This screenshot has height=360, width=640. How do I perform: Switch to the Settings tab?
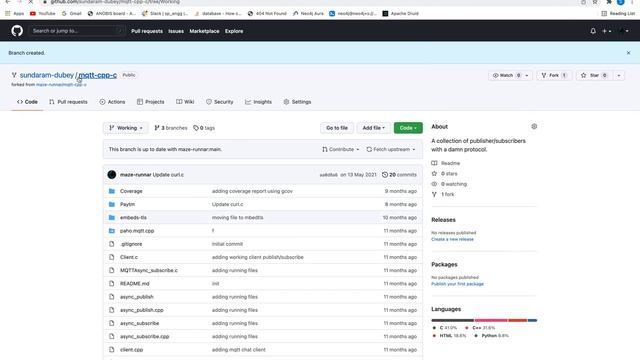click(297, 102)
